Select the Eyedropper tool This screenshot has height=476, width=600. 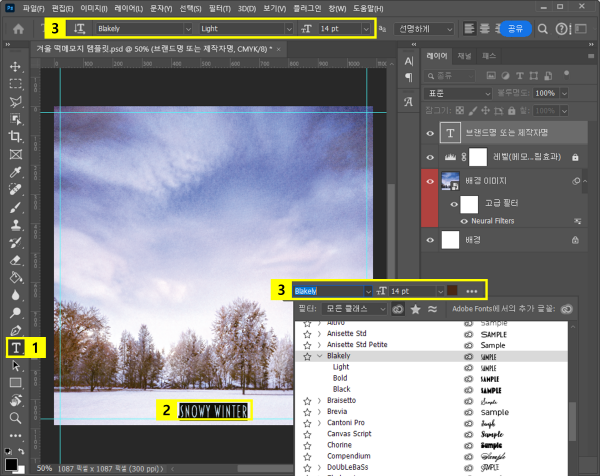tap(15, 172)
